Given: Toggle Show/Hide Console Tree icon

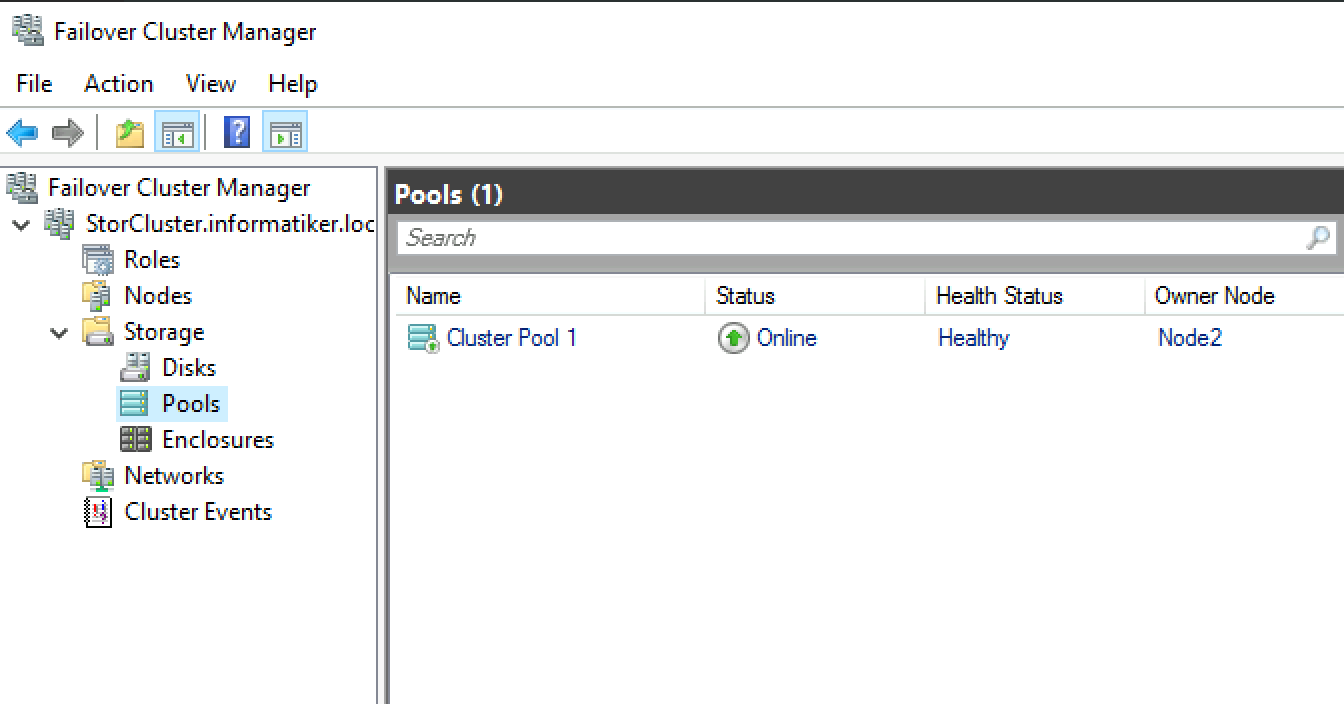Looking at the screenshot, I should (177, 132).
